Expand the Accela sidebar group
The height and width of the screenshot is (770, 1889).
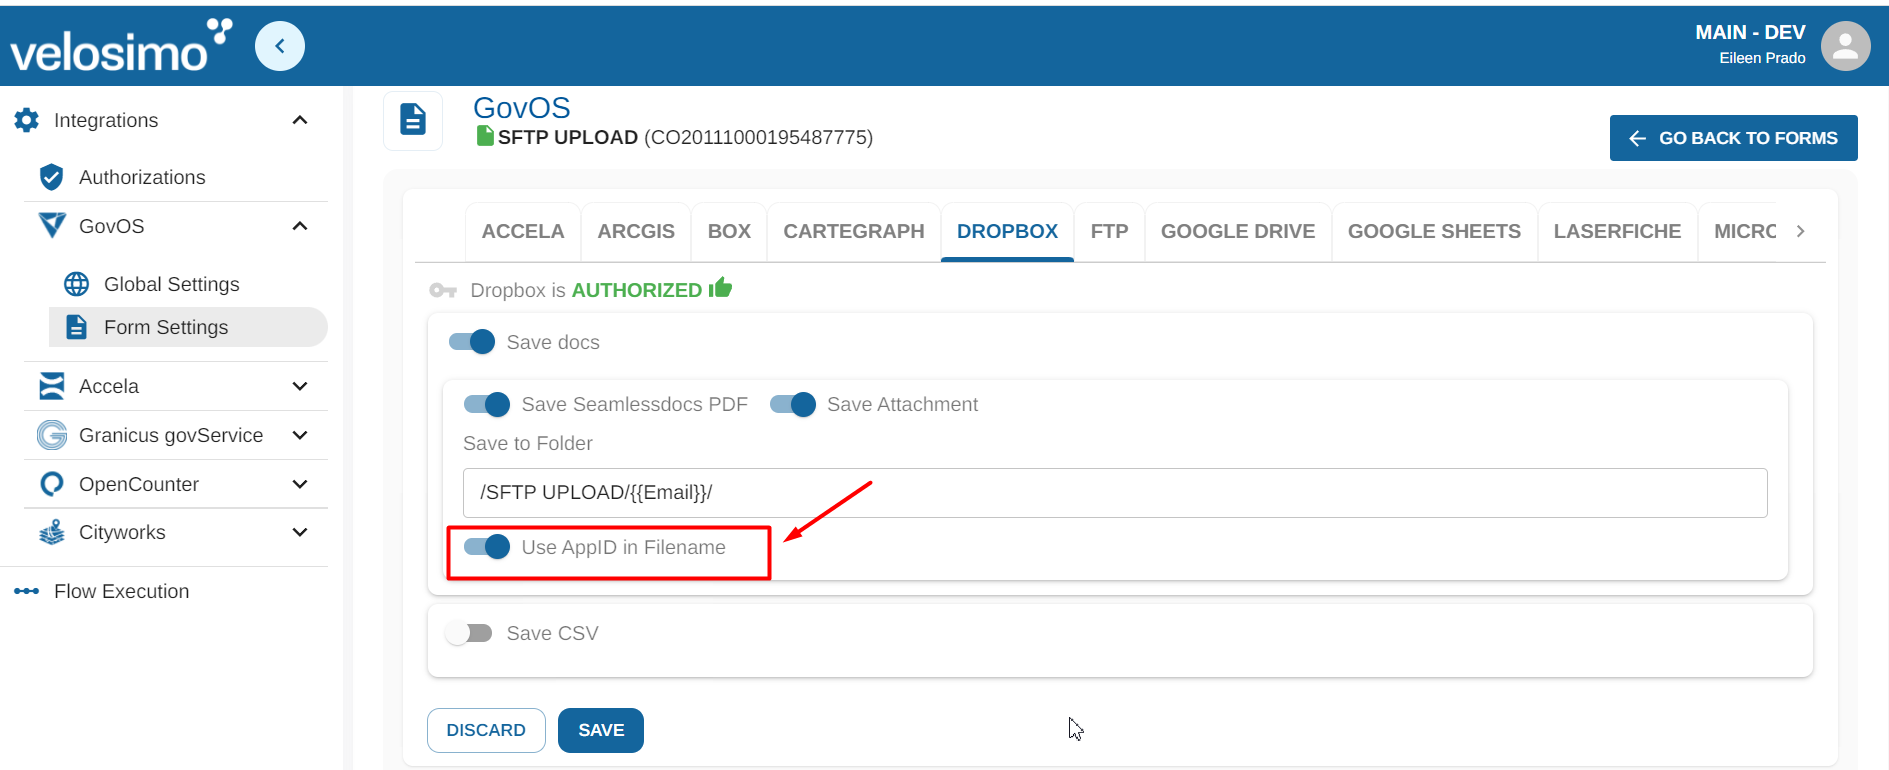300,386
